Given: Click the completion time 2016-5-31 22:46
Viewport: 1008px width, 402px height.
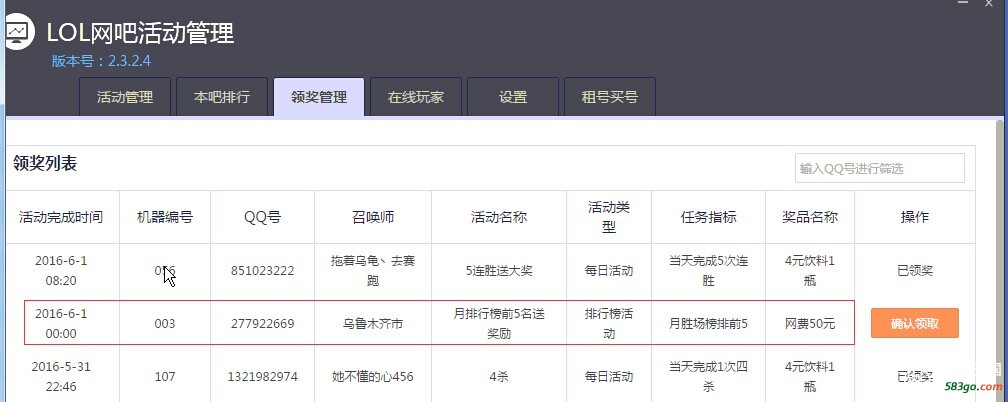Looking at the screenshot, I should (61, 376).
